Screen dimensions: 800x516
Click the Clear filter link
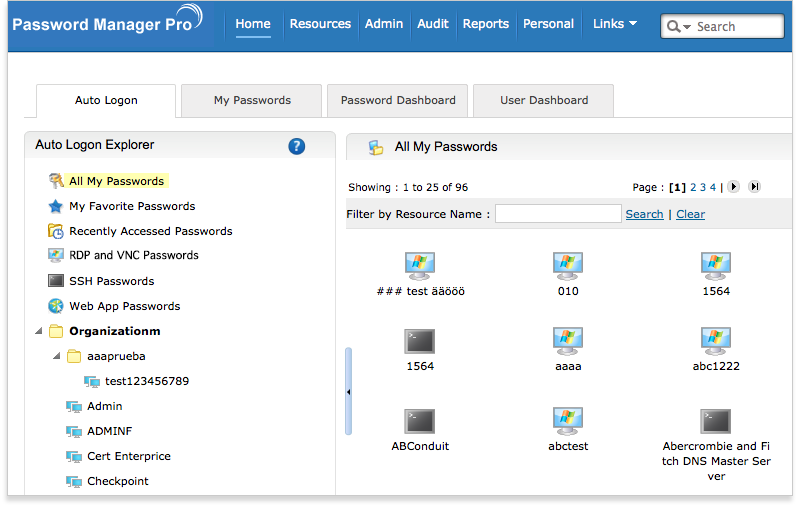(x=690, y=214)
